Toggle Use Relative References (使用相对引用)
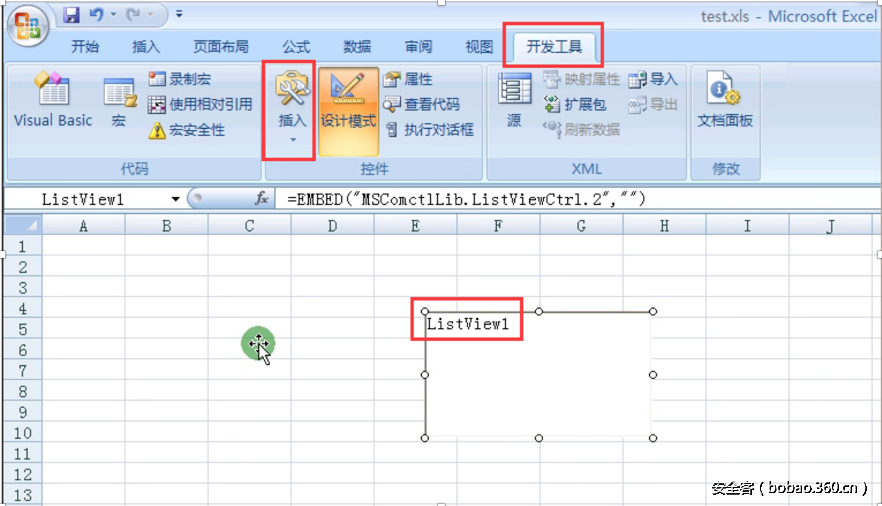The image size is (882, 506). tap(200, 104)
